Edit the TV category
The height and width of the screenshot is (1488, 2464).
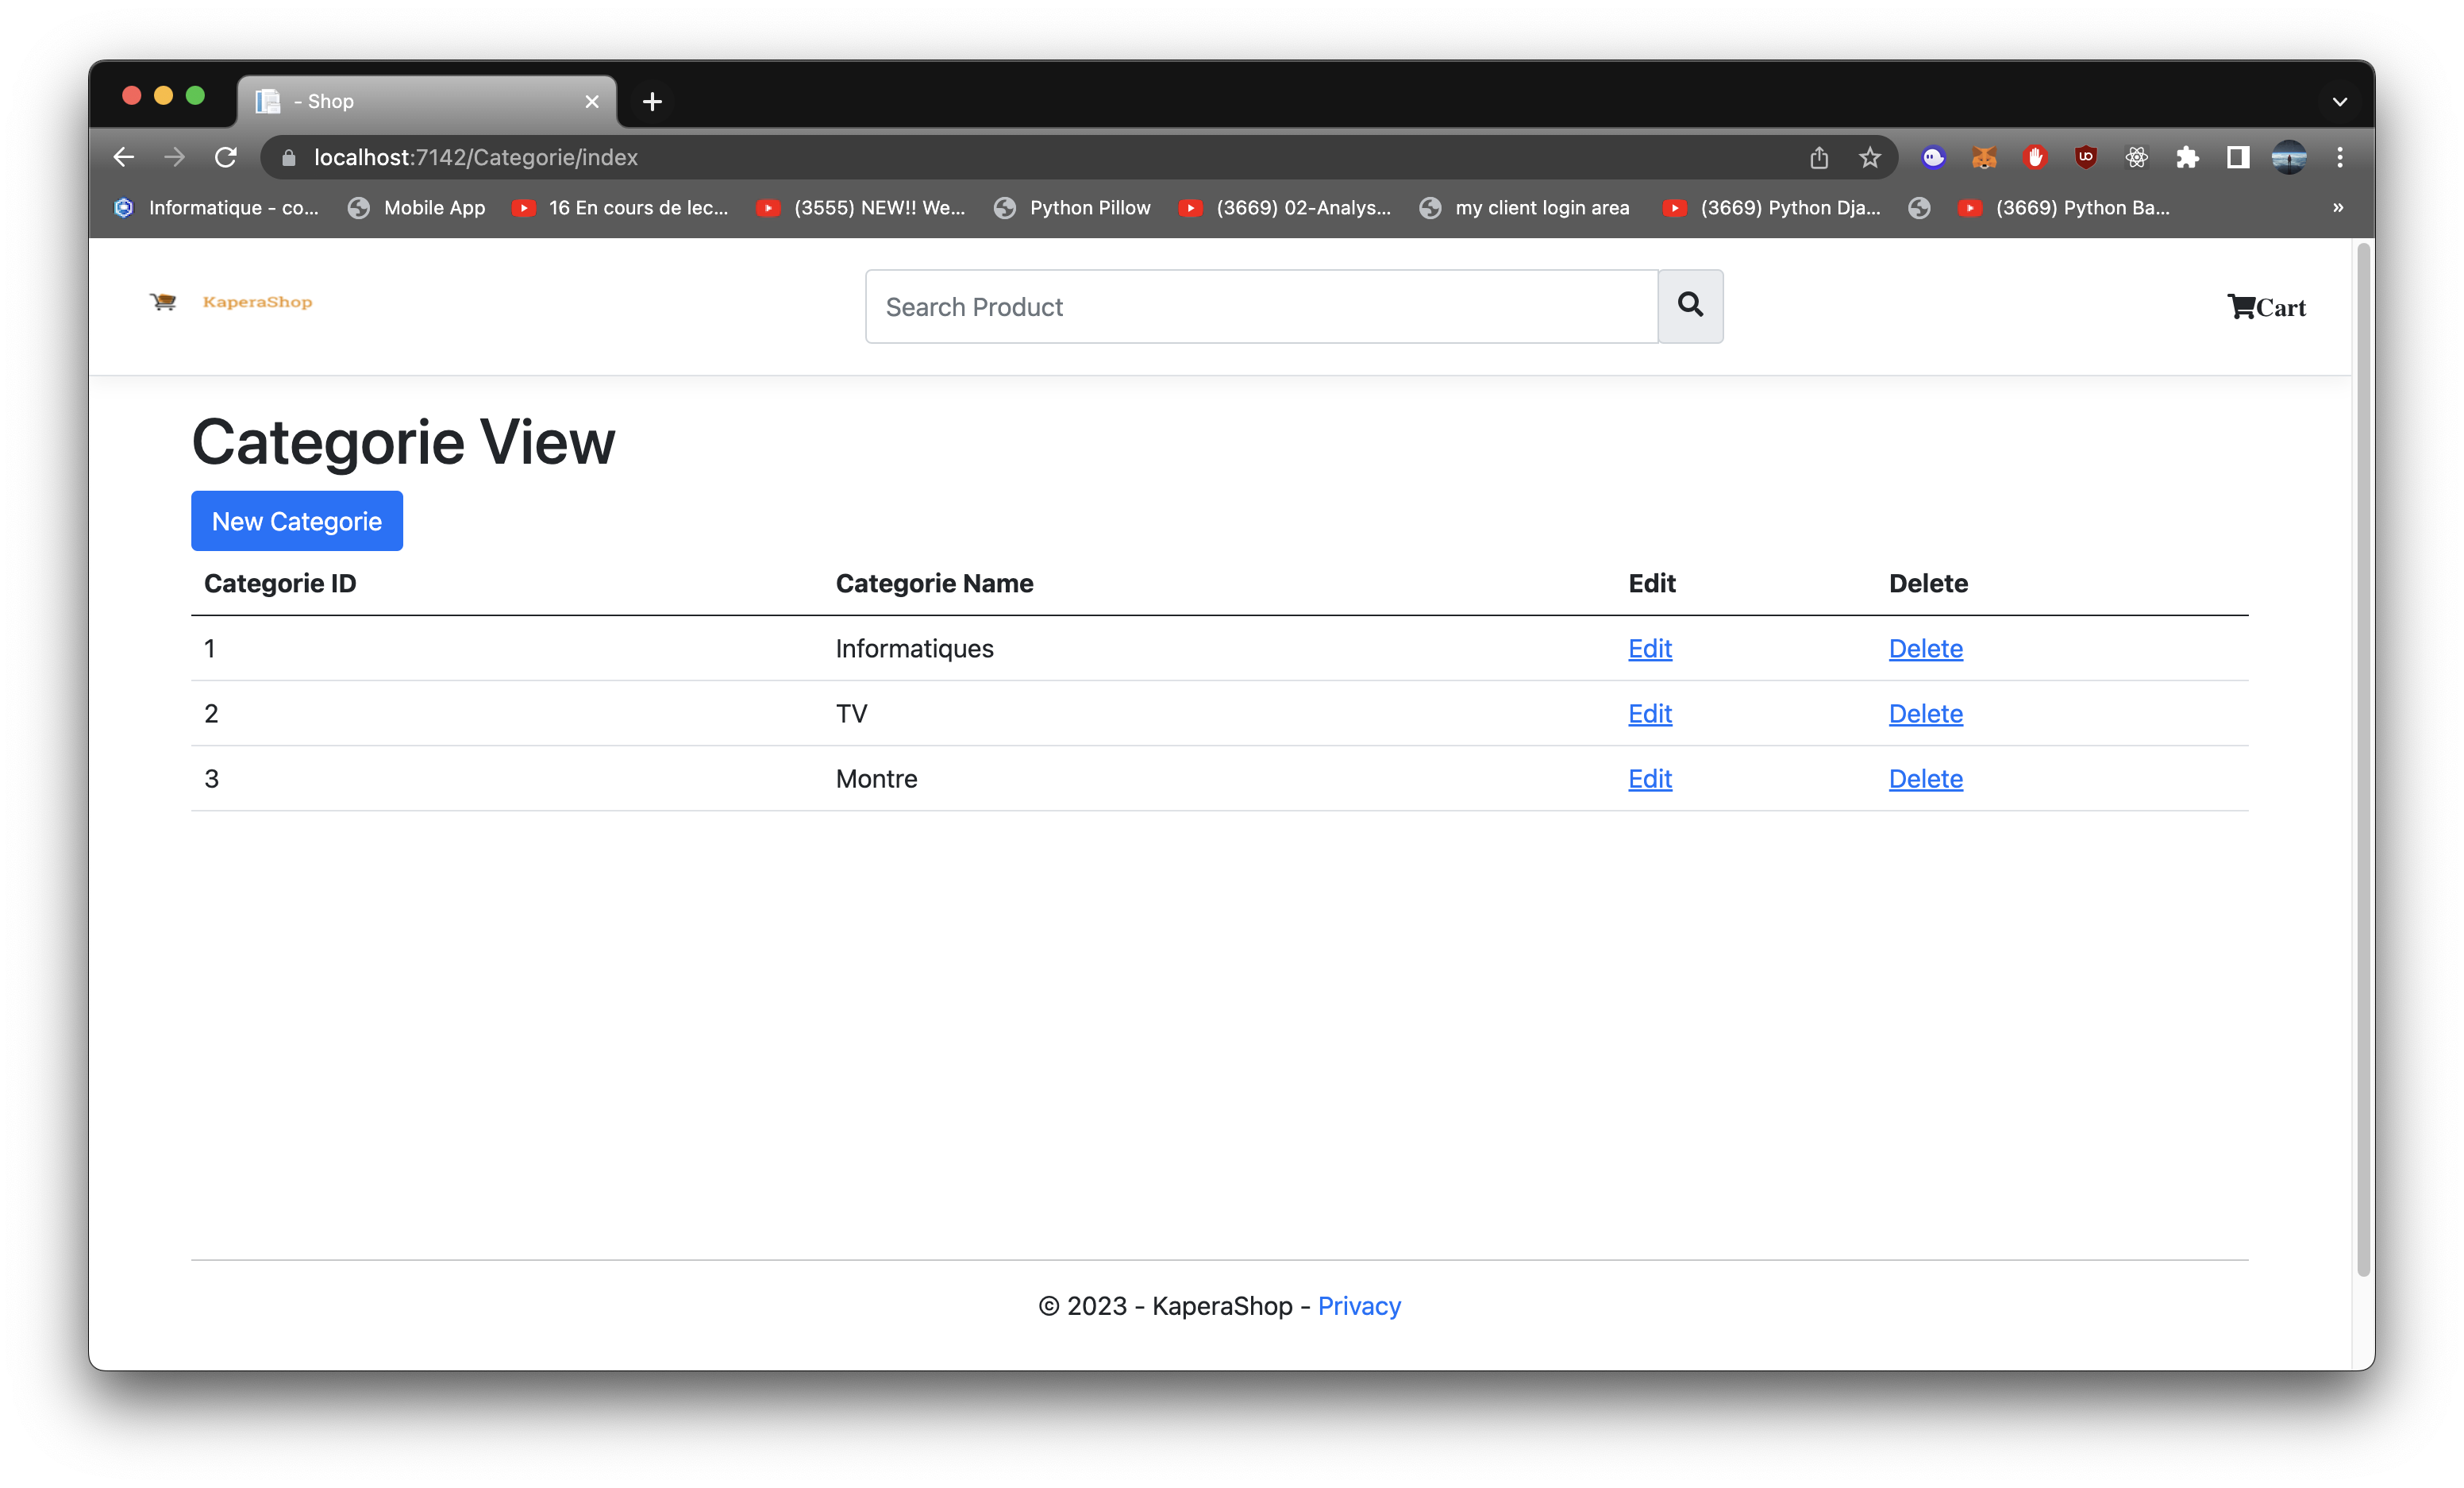(x=1649, y=713)
